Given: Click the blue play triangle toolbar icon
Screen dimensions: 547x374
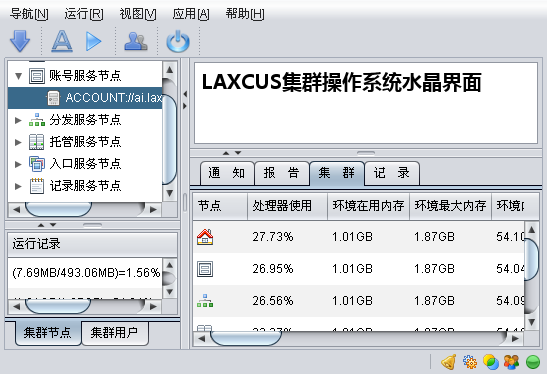Looking at the screenshot, I should point(93,41).
